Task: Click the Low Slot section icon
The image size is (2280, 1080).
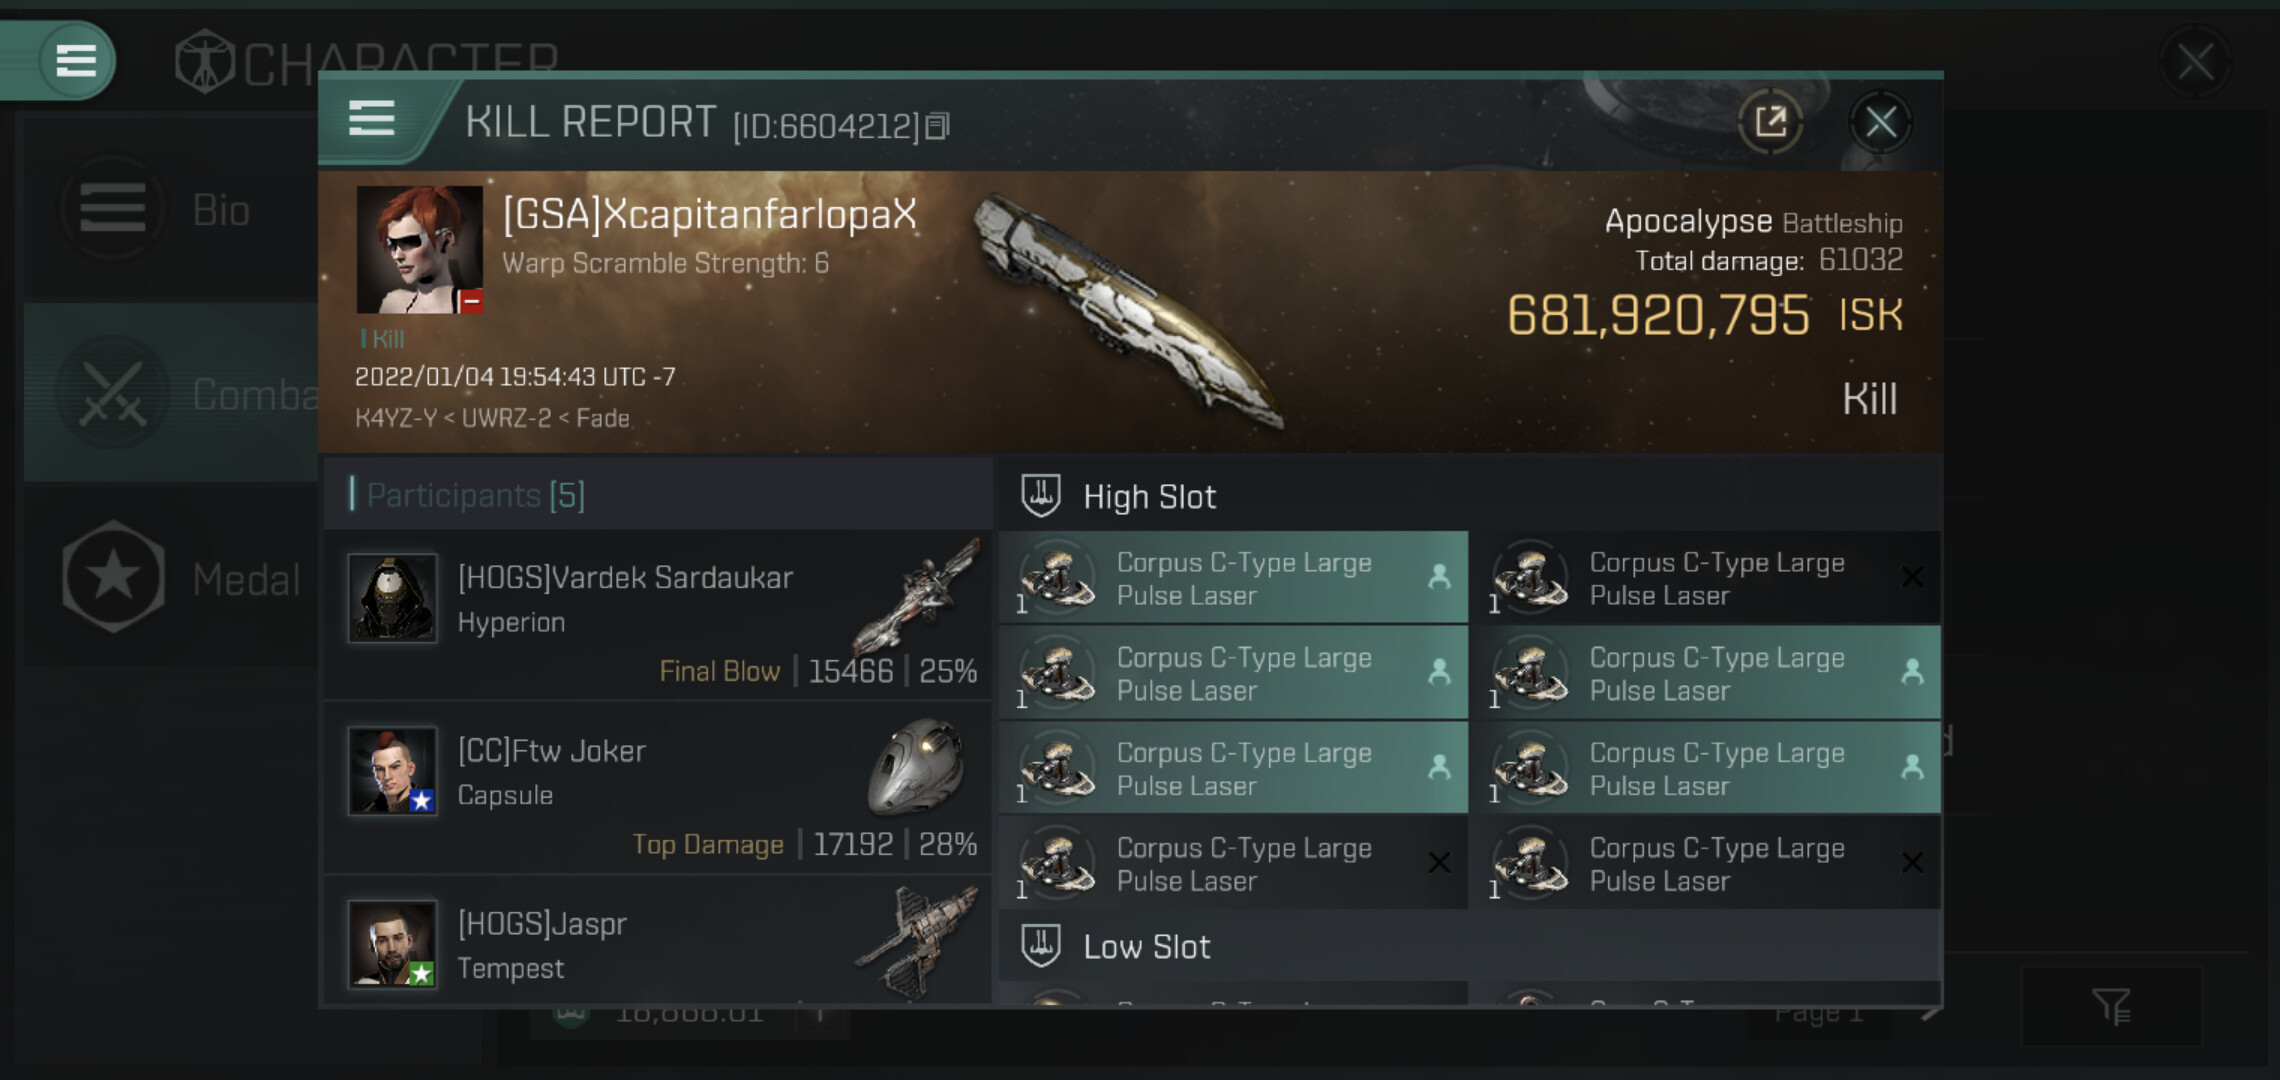Action: 1040,946
